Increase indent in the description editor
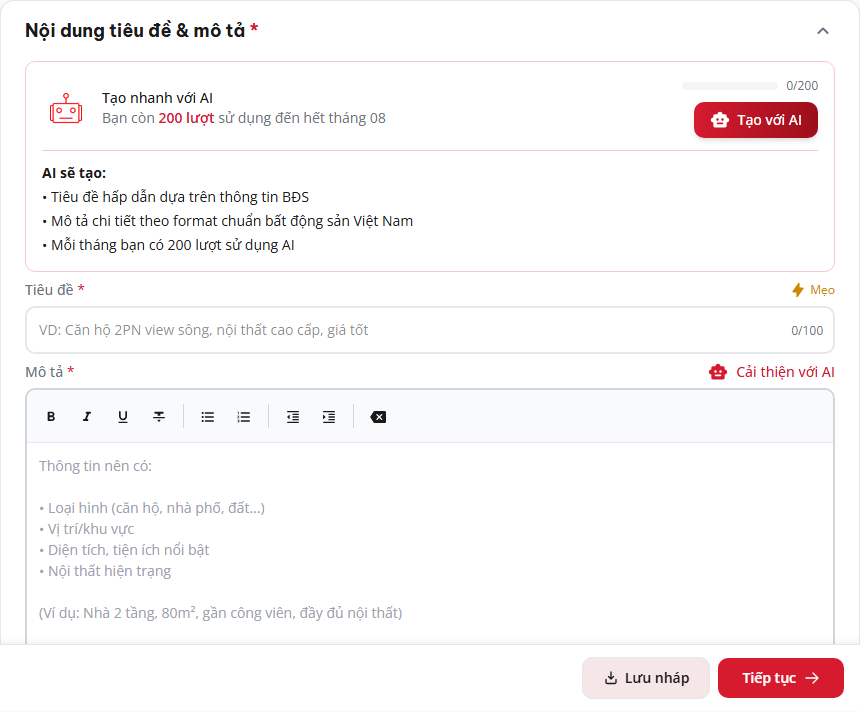 [x=329, y=417]
